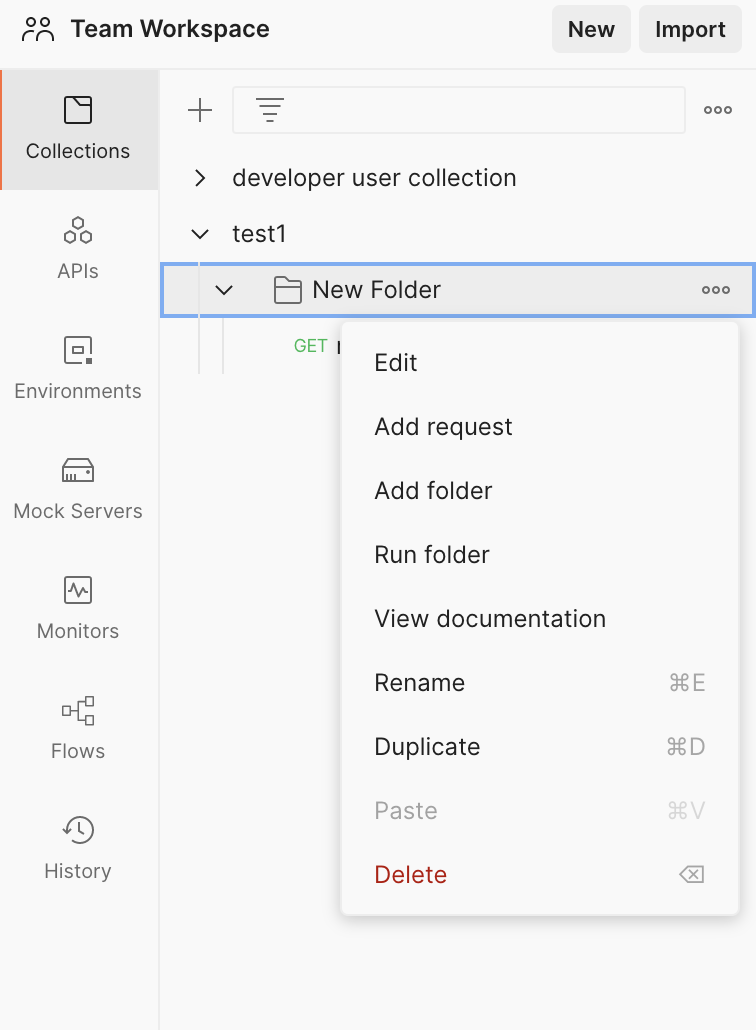Open the filter options icon in the search bar
This screenshot has width=756, height=1030.
(x=269, y=110)
